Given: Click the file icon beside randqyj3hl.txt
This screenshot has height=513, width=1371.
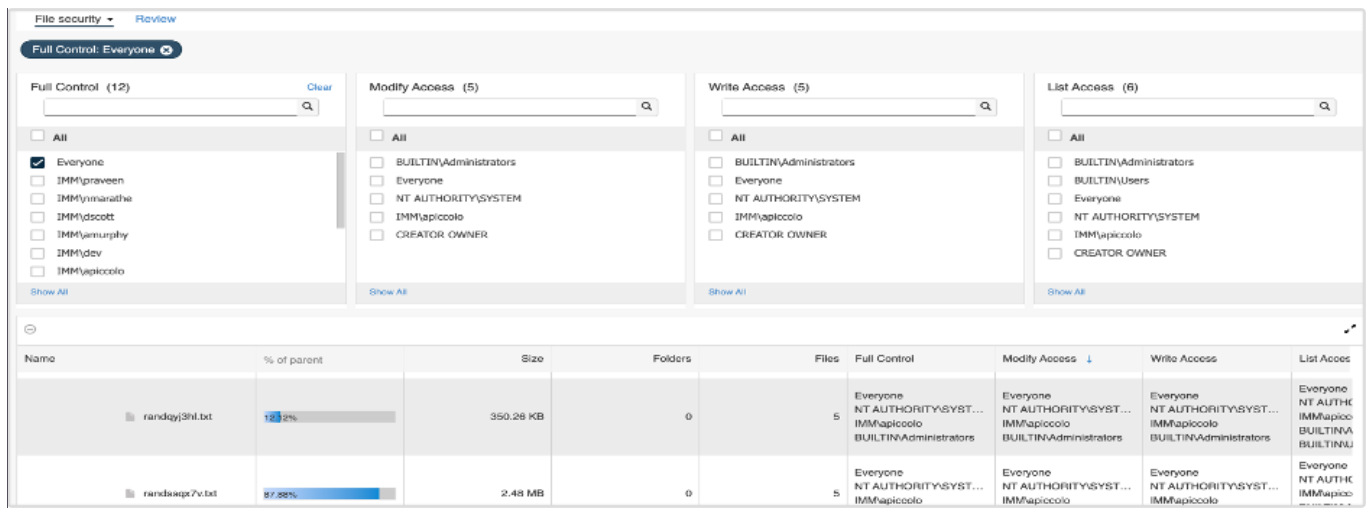Looking at the screenshot, I should click(130, 417).
